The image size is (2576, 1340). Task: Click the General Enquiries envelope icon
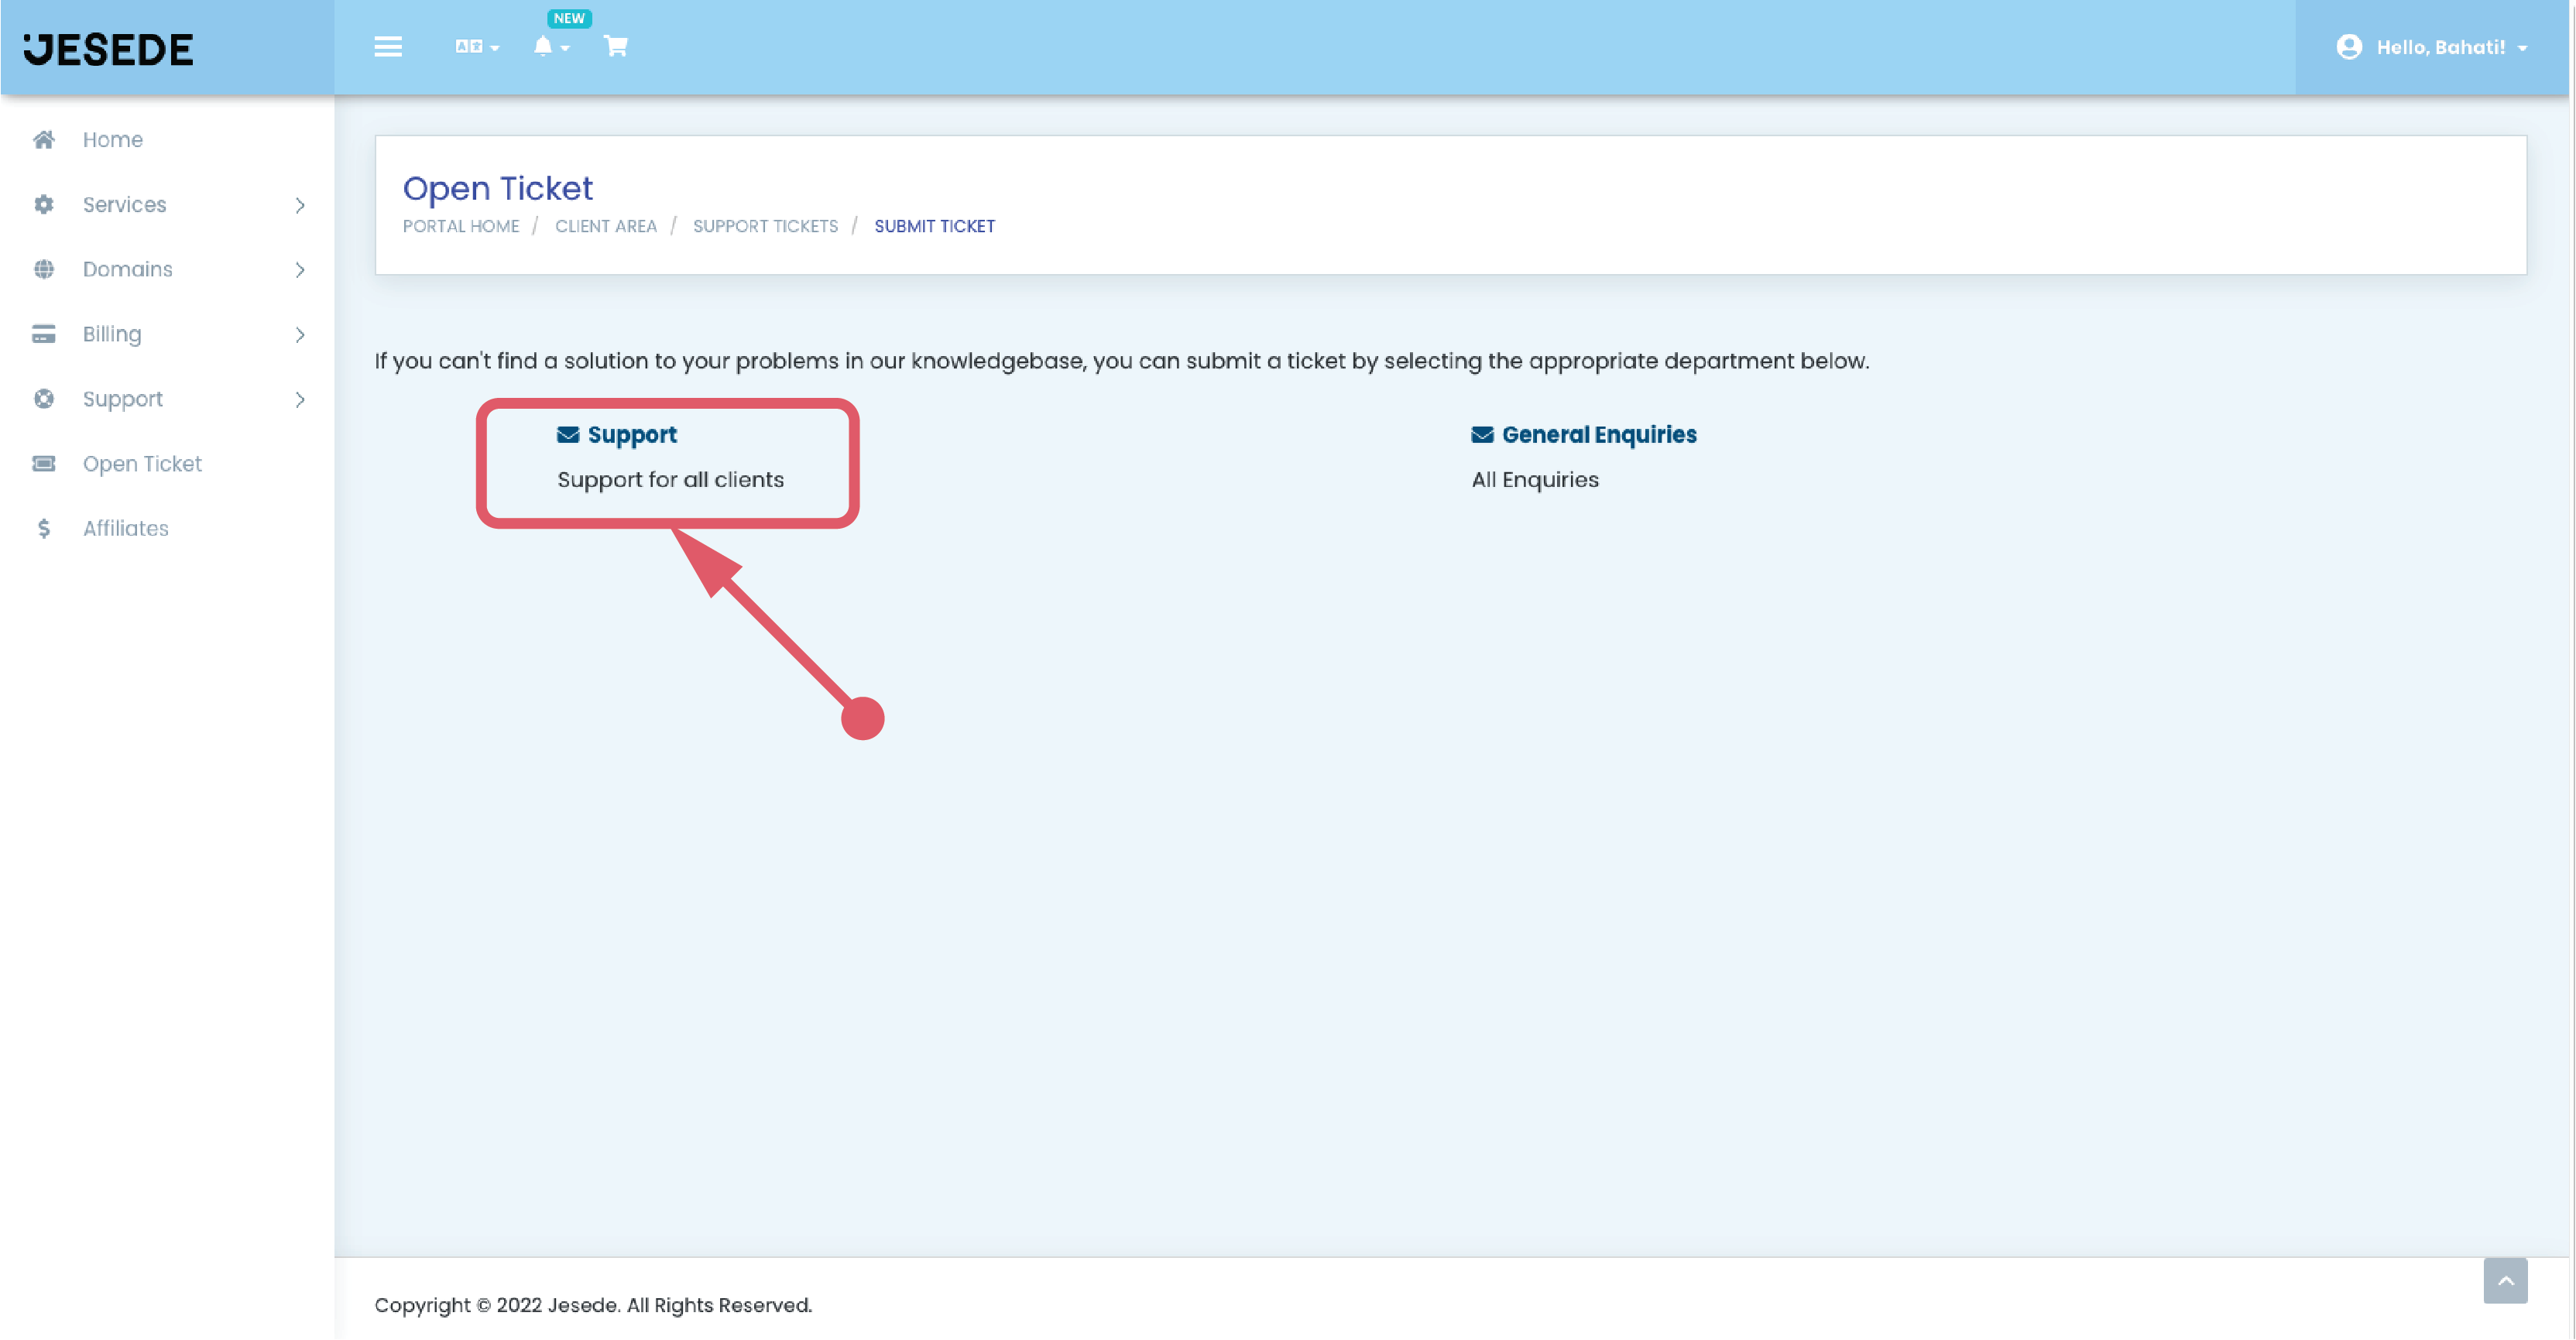1482,435
